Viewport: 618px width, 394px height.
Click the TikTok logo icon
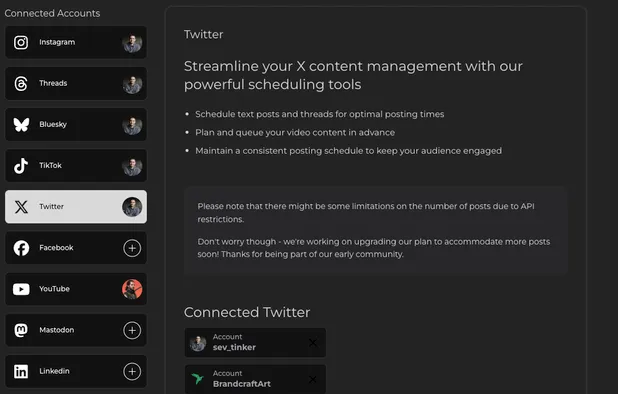coord(21,166)
